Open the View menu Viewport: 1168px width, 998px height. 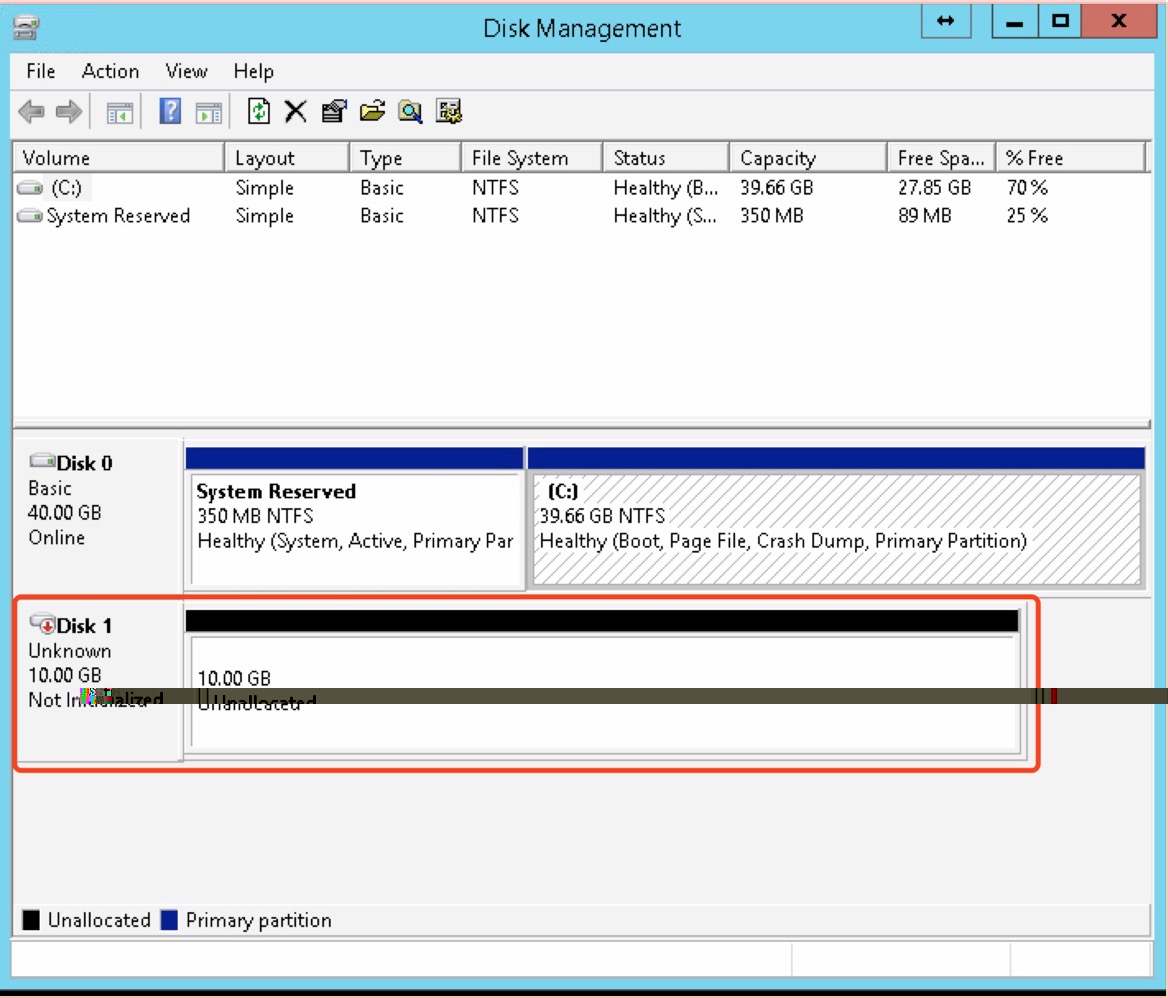tap(186, 71)
